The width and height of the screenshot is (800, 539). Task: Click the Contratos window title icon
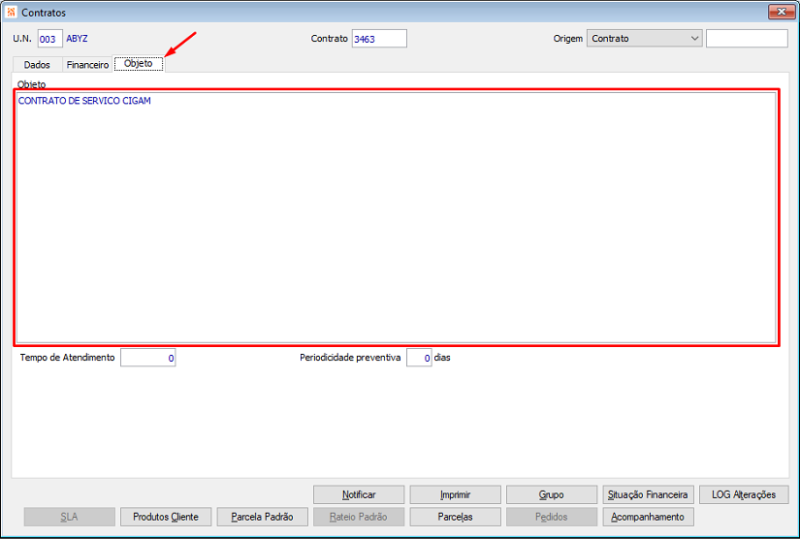point(11,12)
